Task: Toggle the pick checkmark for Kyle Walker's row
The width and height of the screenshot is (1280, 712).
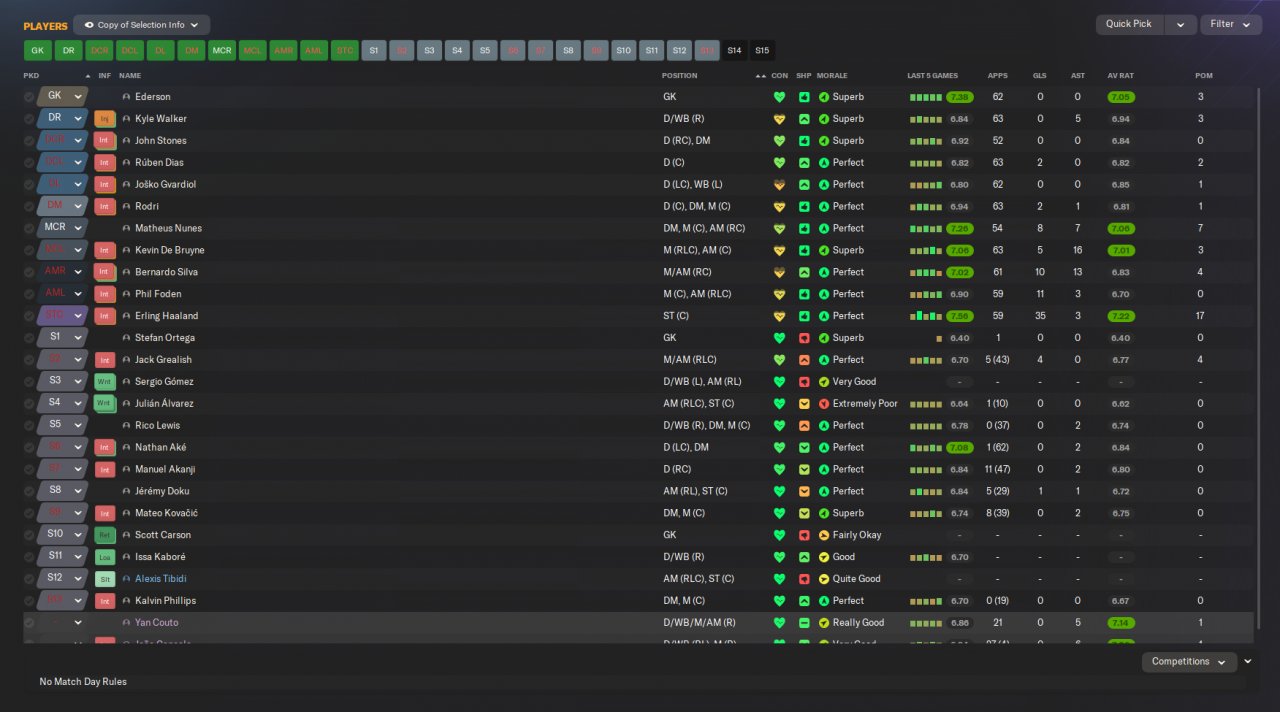Action: [29, 119]
